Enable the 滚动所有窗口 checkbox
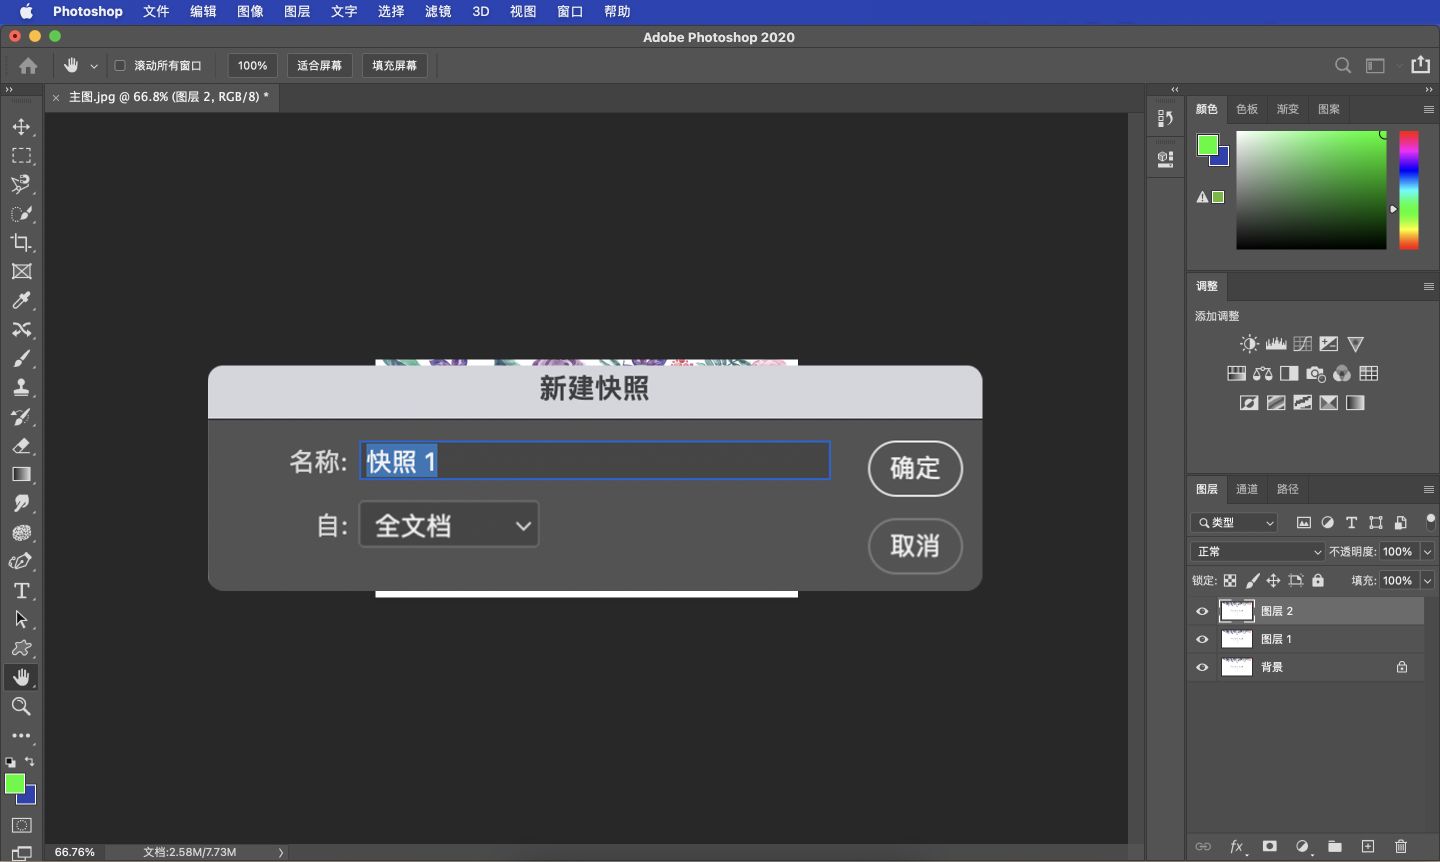Viewport: 1440px width, 862px height. click(117, 65)
